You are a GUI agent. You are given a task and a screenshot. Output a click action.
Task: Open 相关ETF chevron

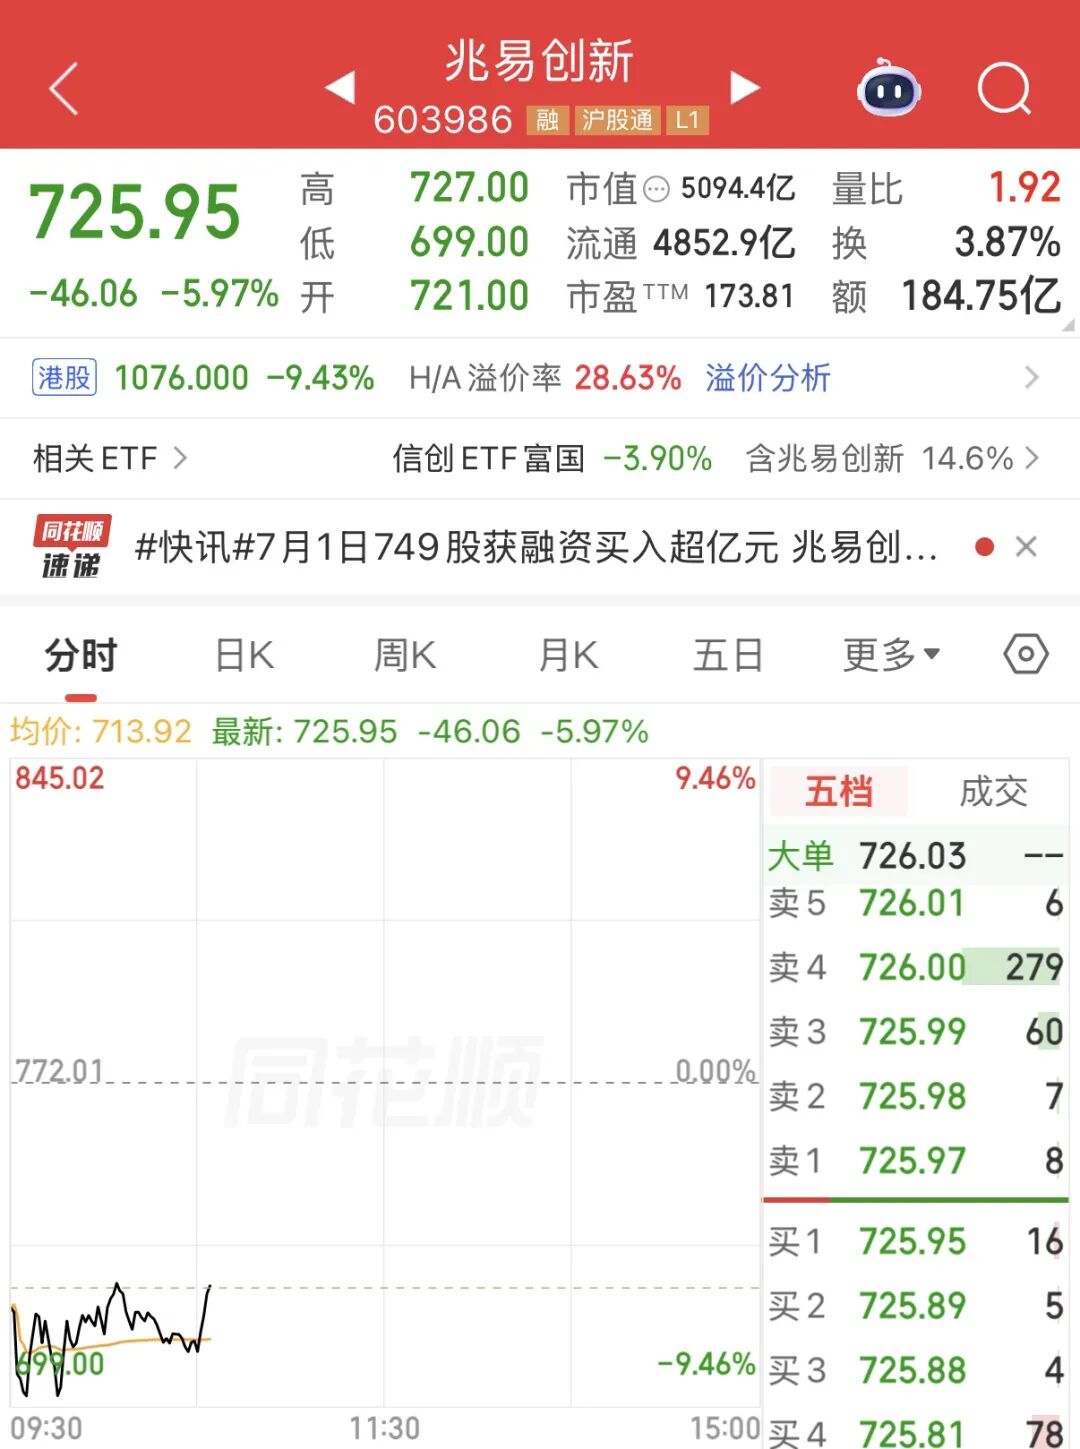click(180, 458)
